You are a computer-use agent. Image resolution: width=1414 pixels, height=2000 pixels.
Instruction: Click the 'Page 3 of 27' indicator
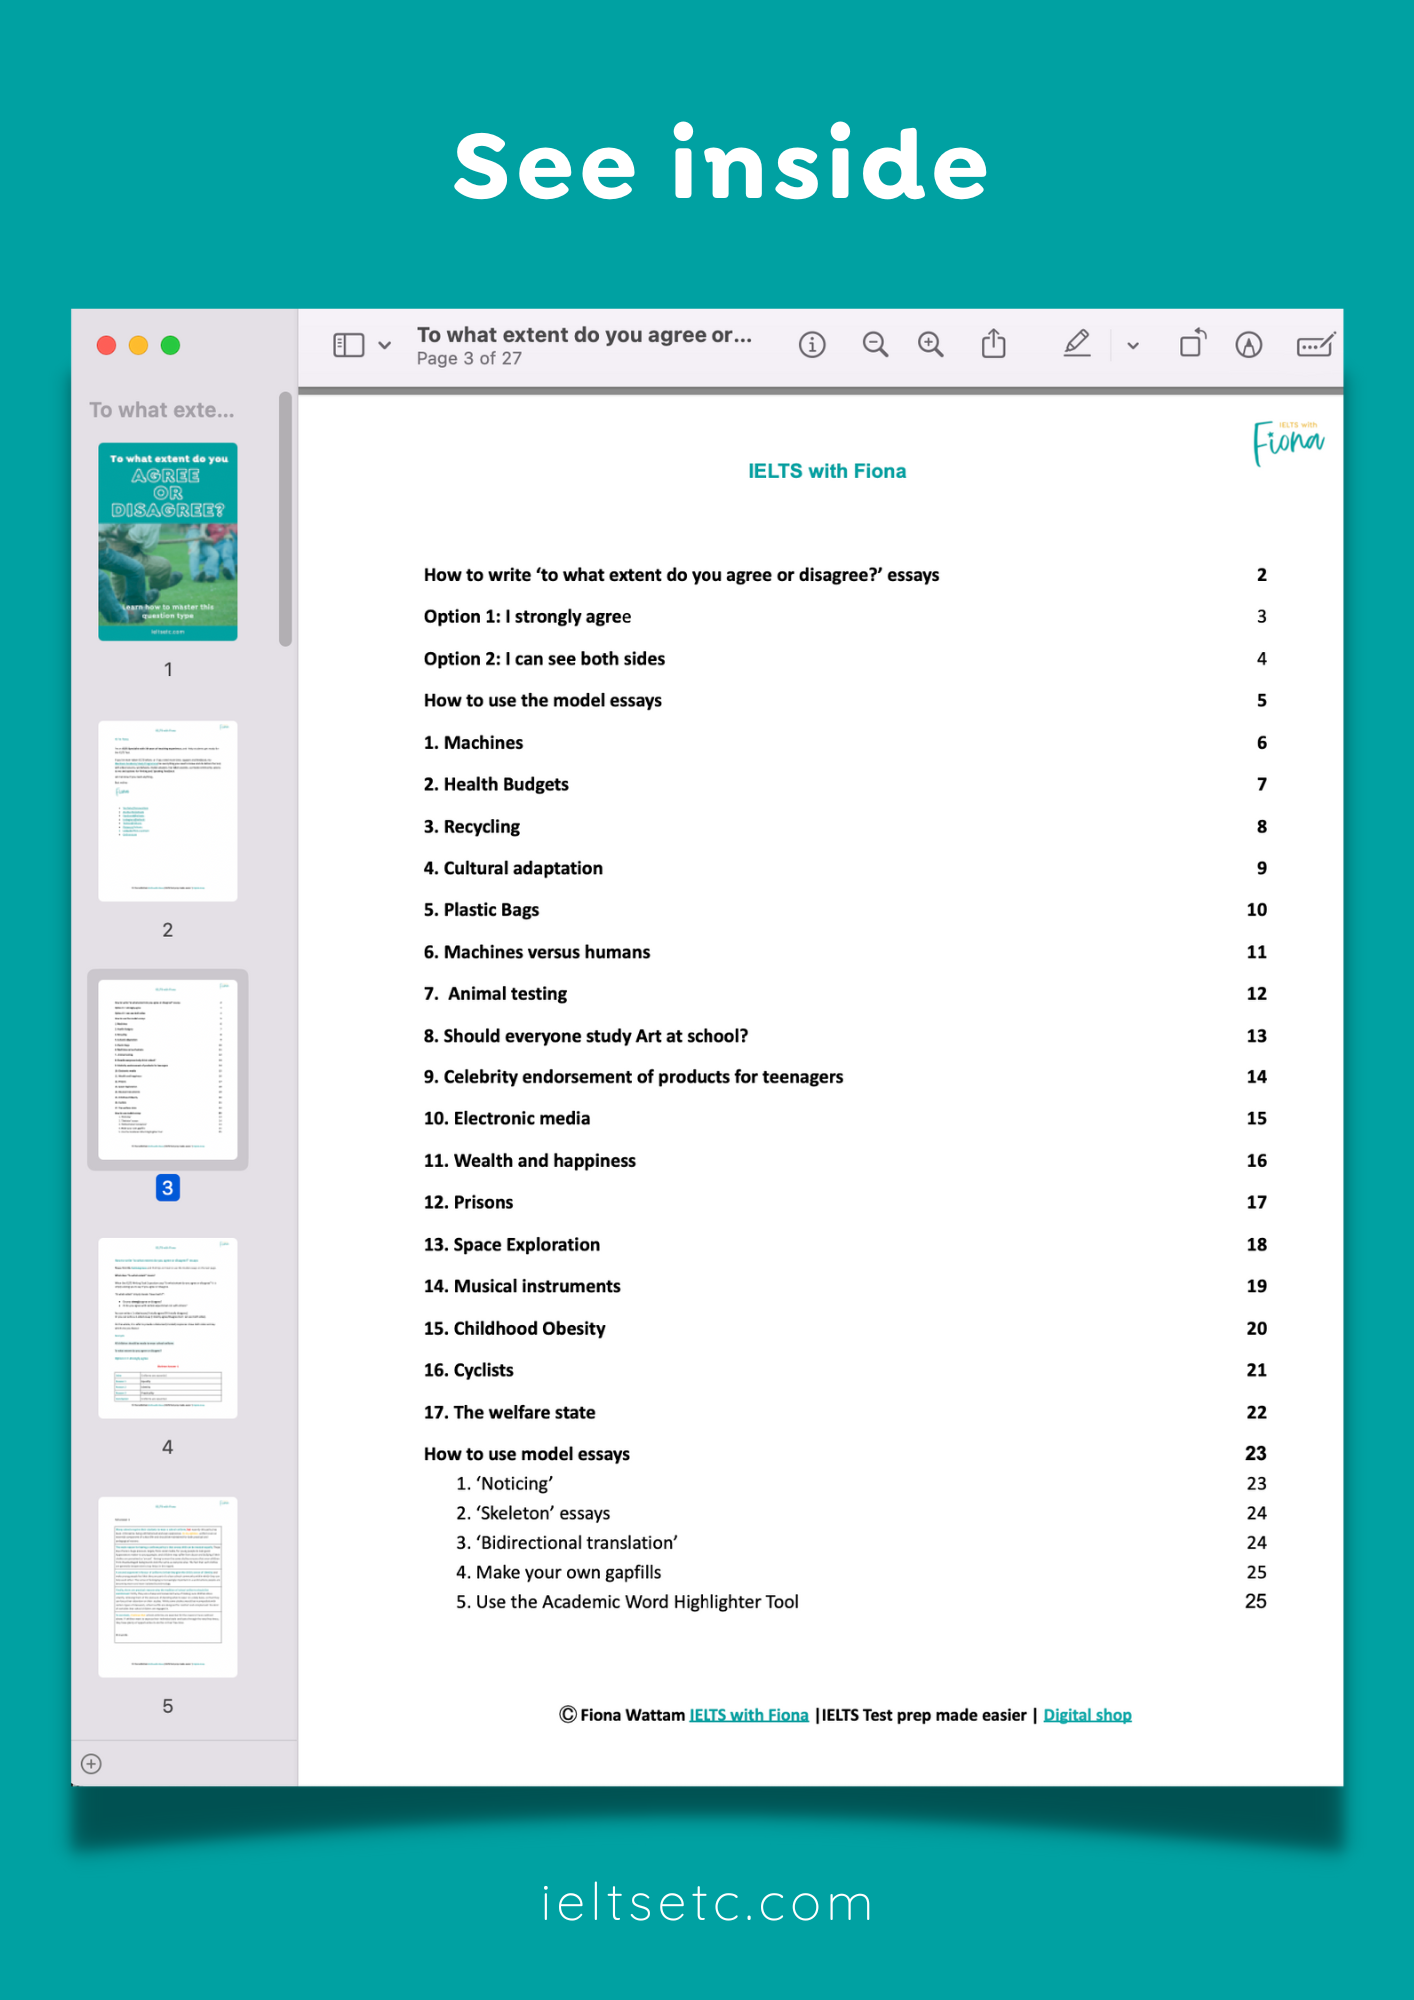pos(469,359)
